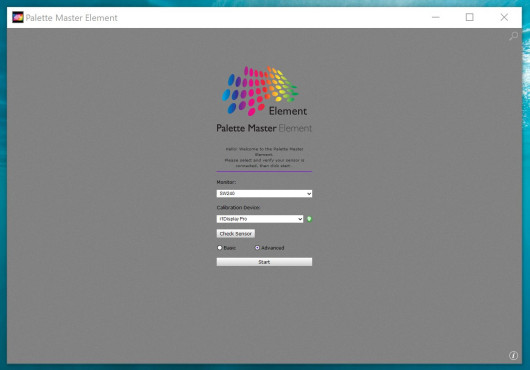Close the Palette Master Element window

point(504,17)
